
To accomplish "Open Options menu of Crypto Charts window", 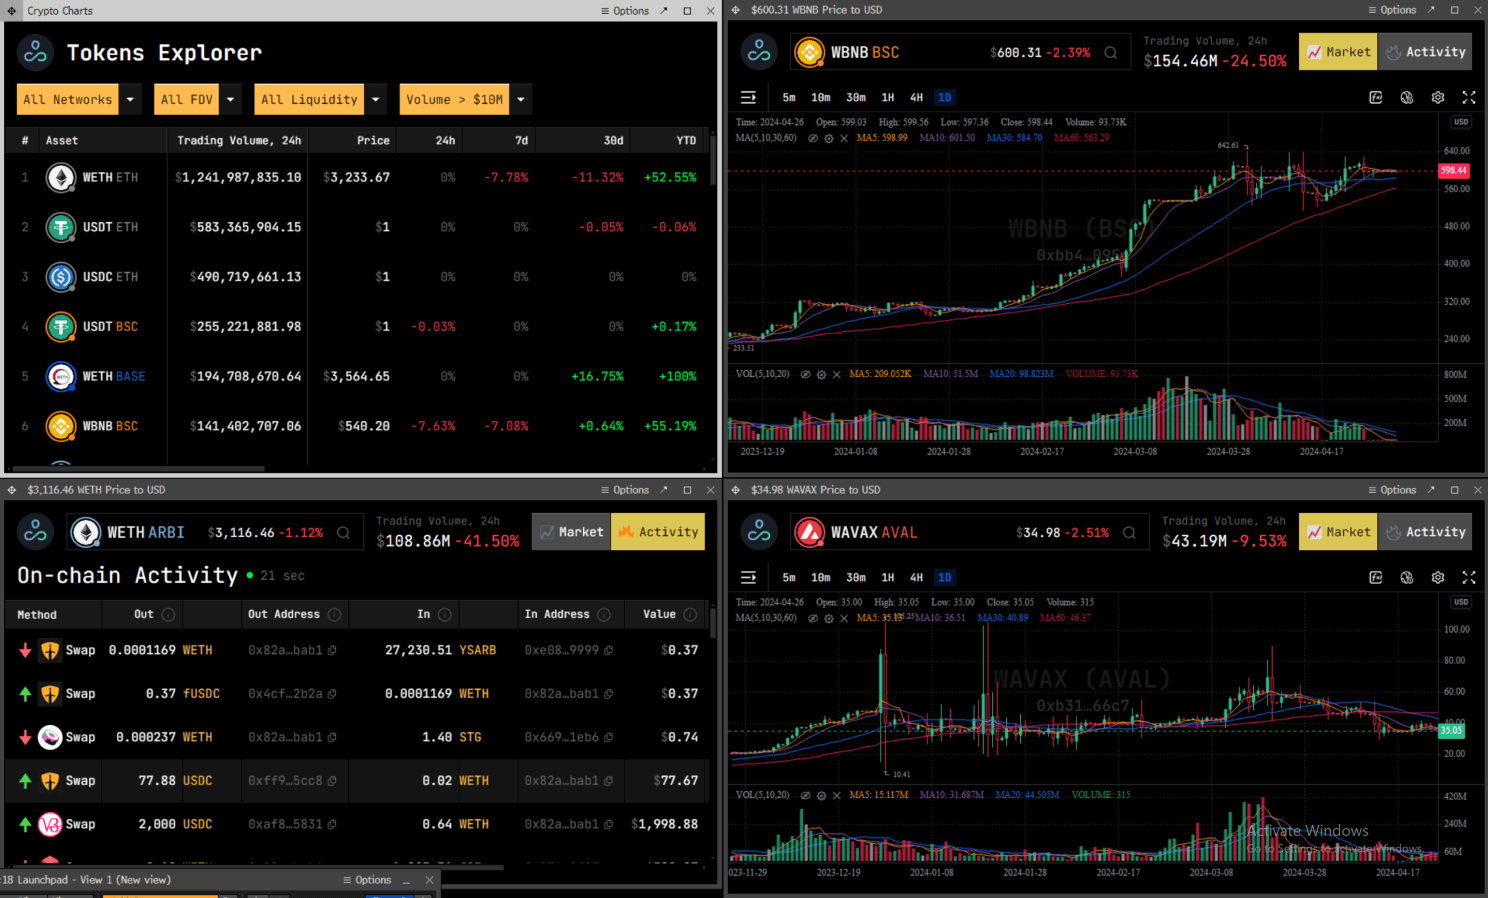I will pyautogui.click(x=625, y=11).
